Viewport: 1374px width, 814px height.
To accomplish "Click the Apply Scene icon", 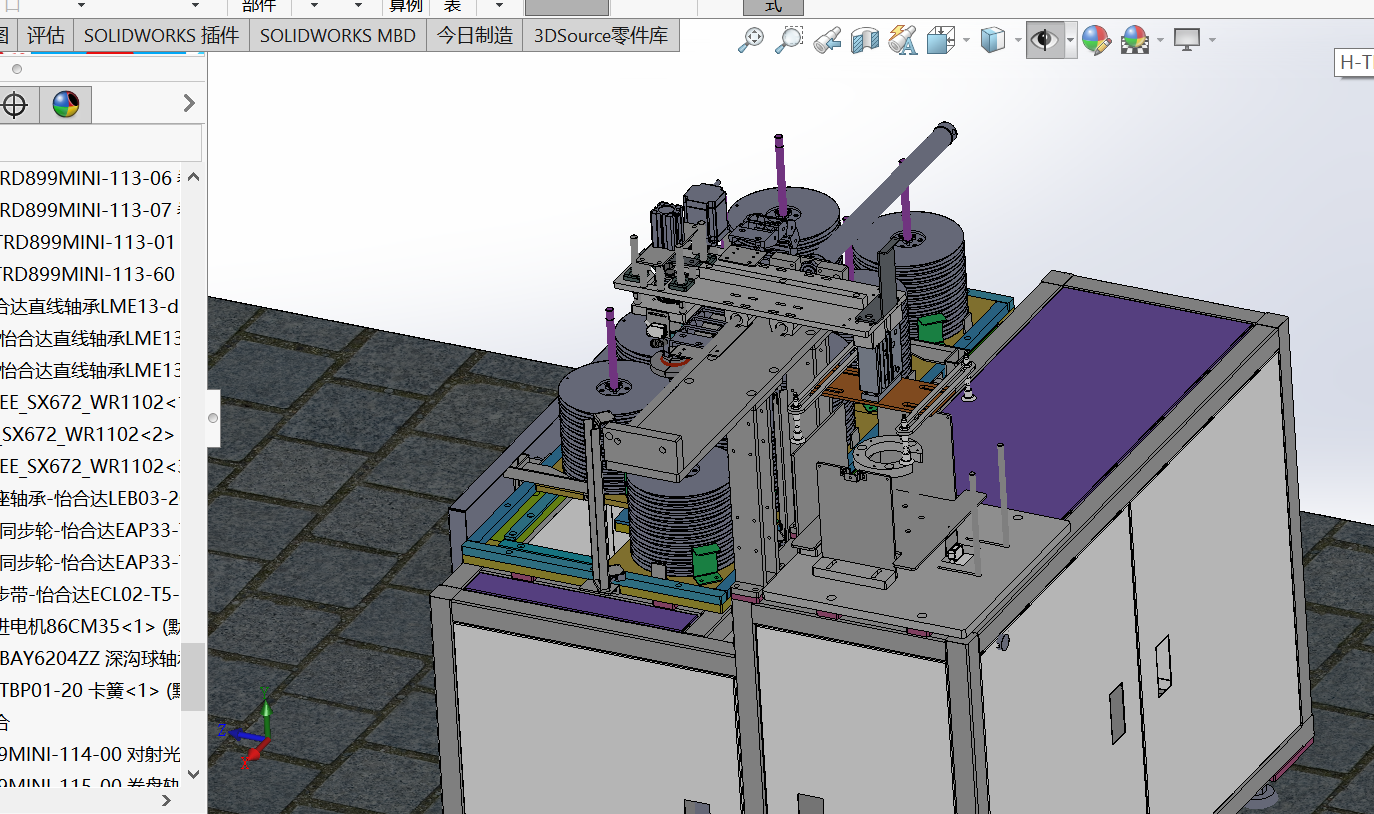I will tap(1135, 40).
